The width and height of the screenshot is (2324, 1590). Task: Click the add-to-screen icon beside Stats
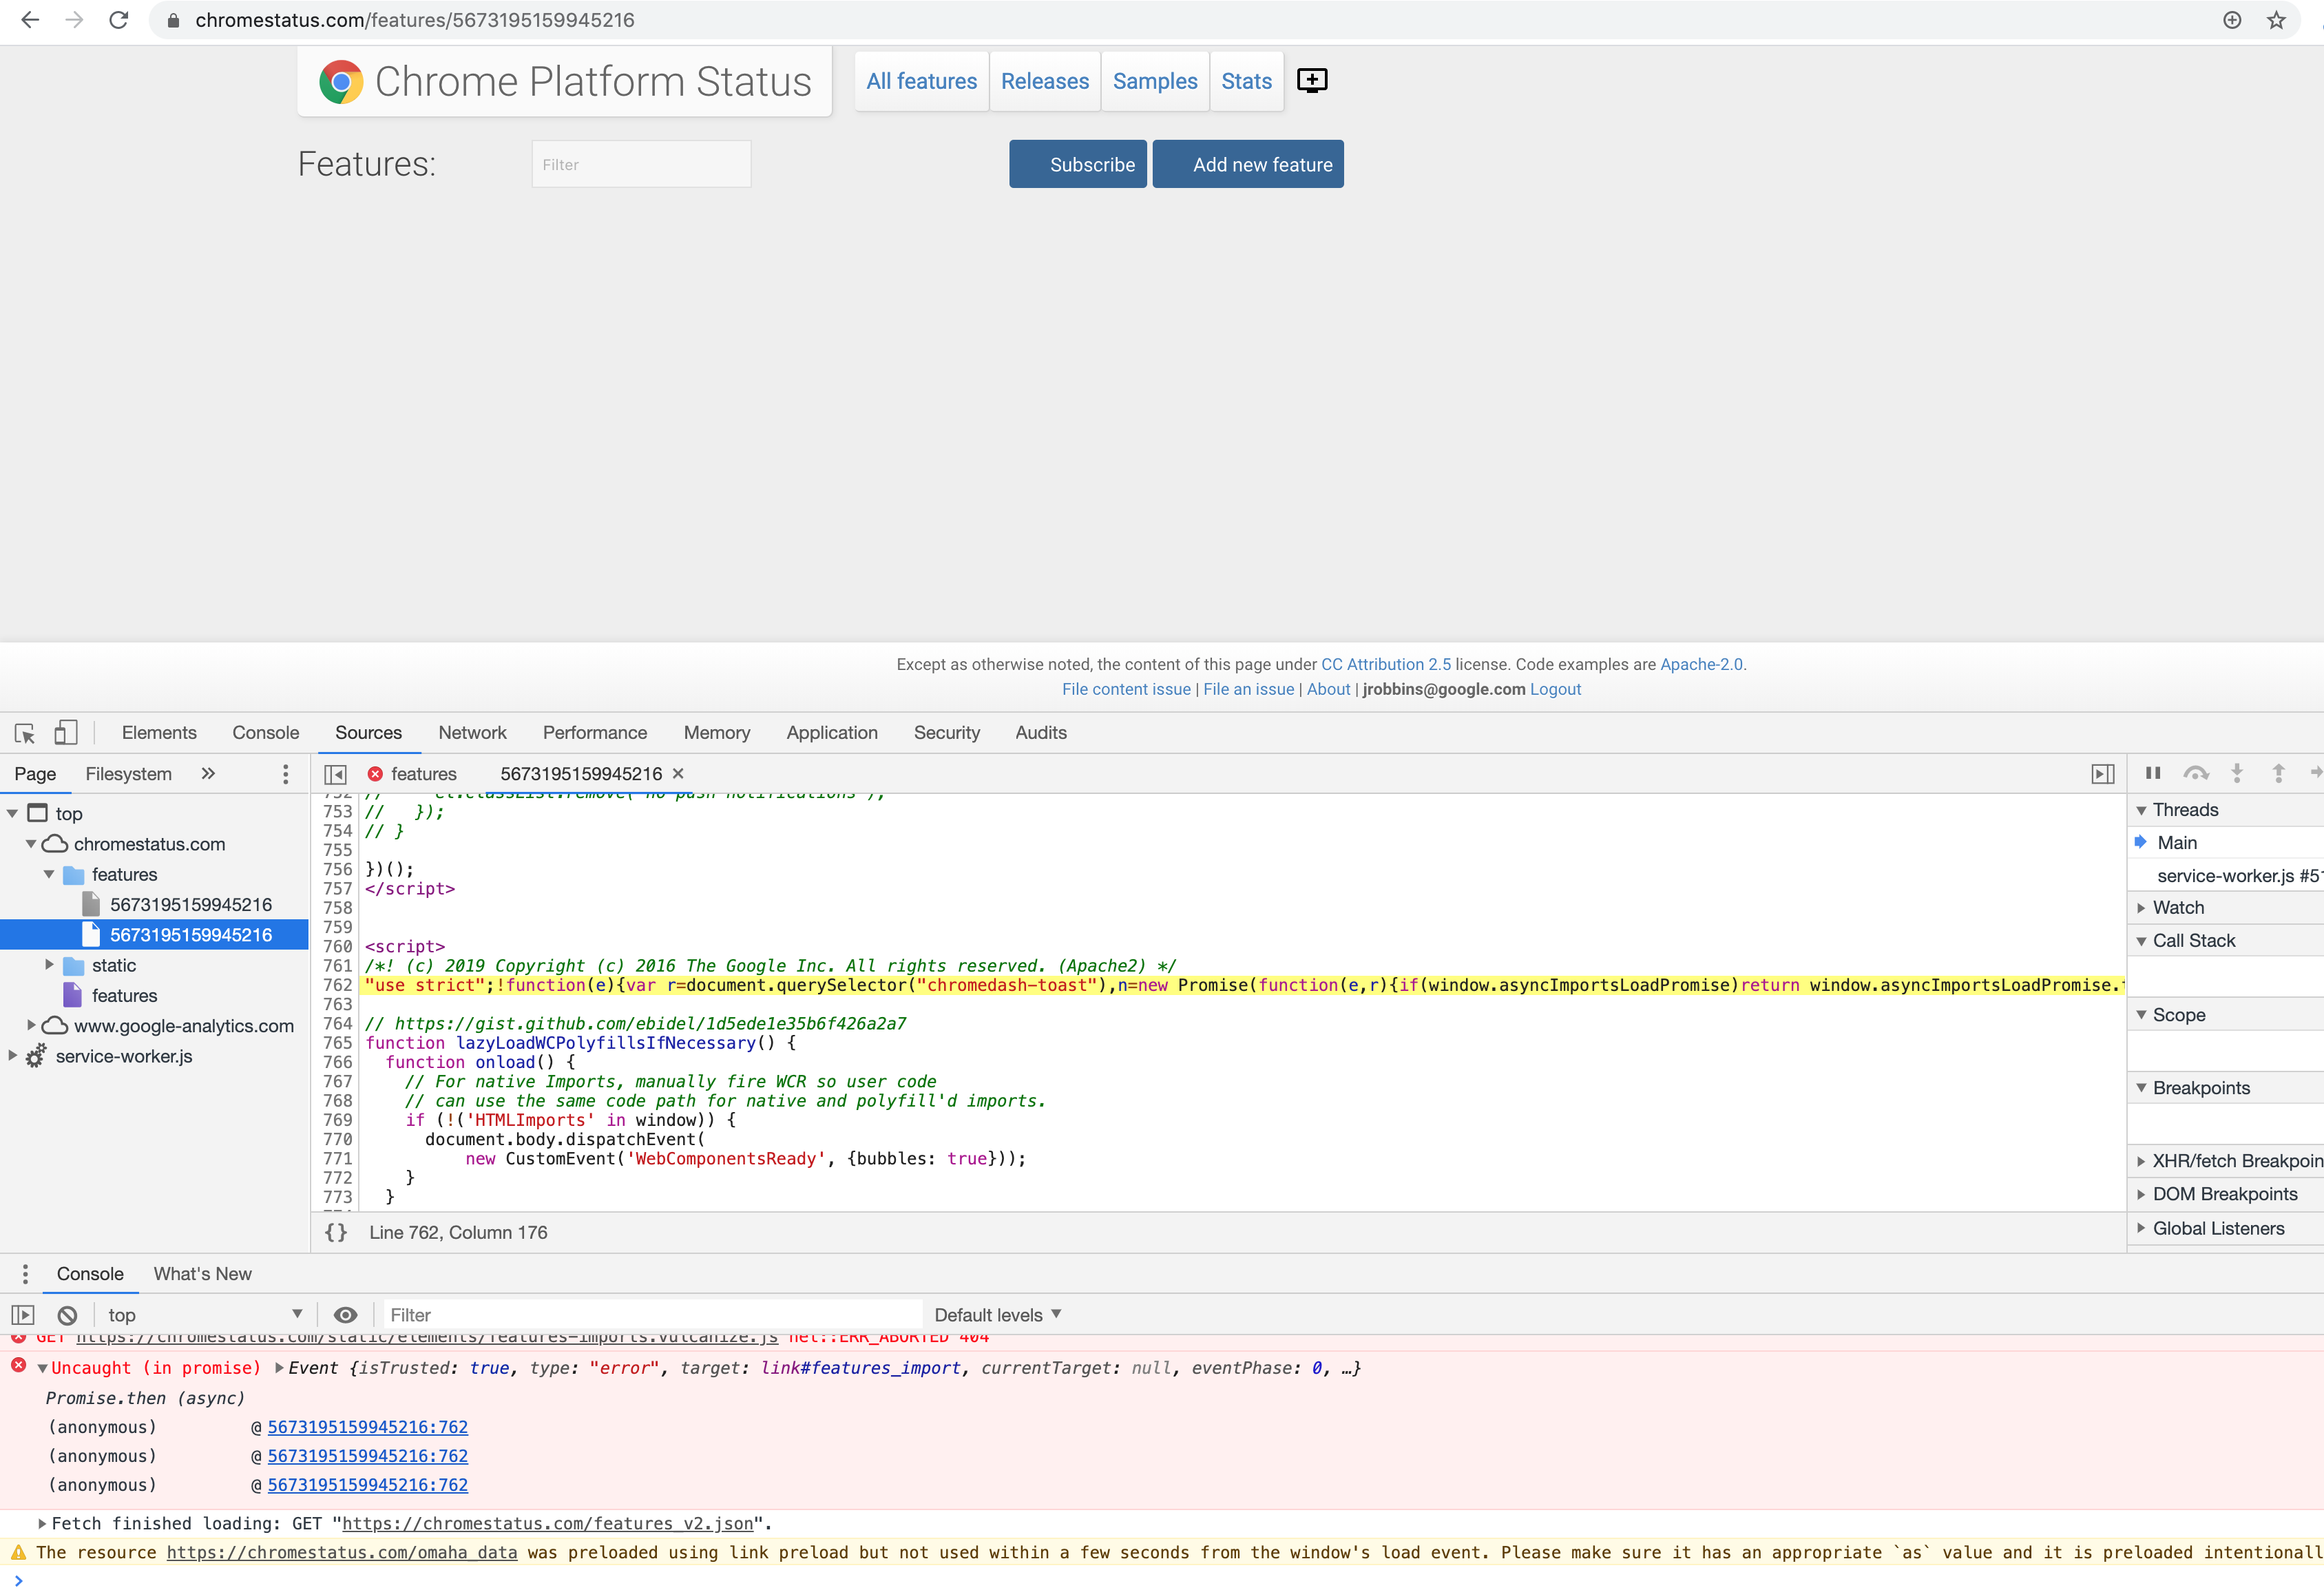pos(1312,80)
